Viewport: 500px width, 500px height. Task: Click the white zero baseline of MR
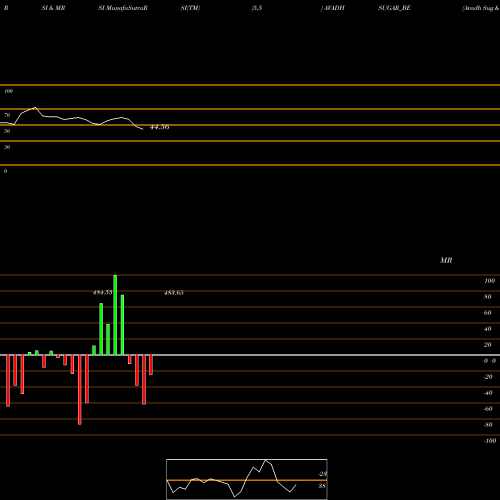(x=250, y=355)
